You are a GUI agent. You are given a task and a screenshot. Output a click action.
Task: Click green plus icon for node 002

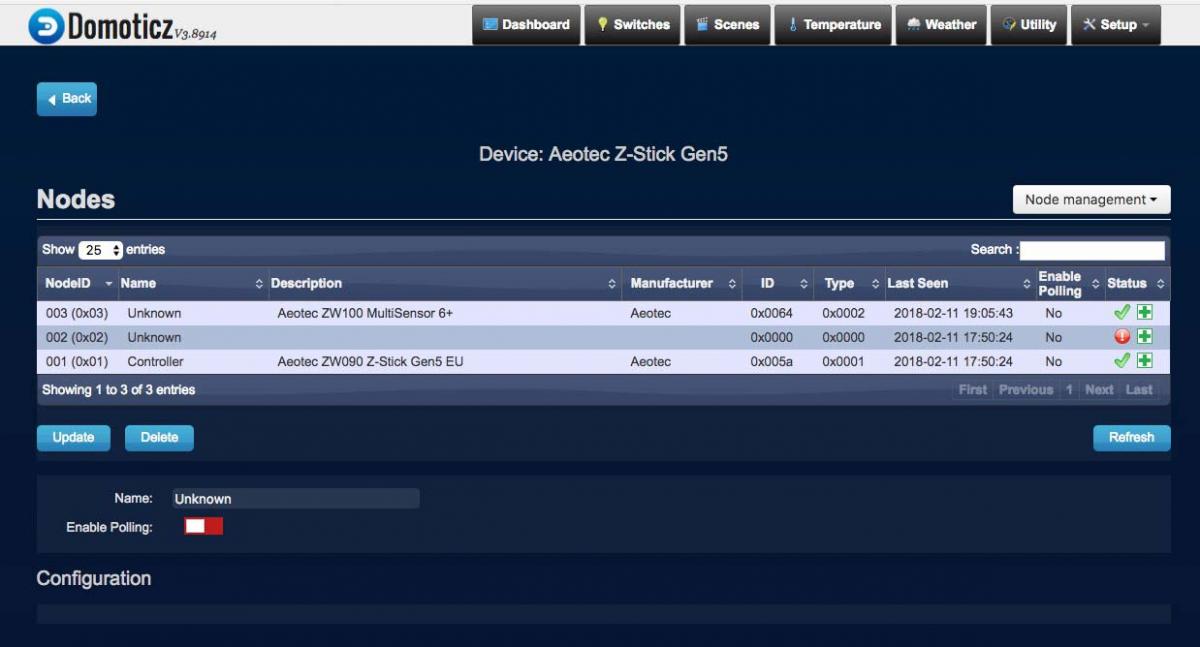coord(1145,337)
